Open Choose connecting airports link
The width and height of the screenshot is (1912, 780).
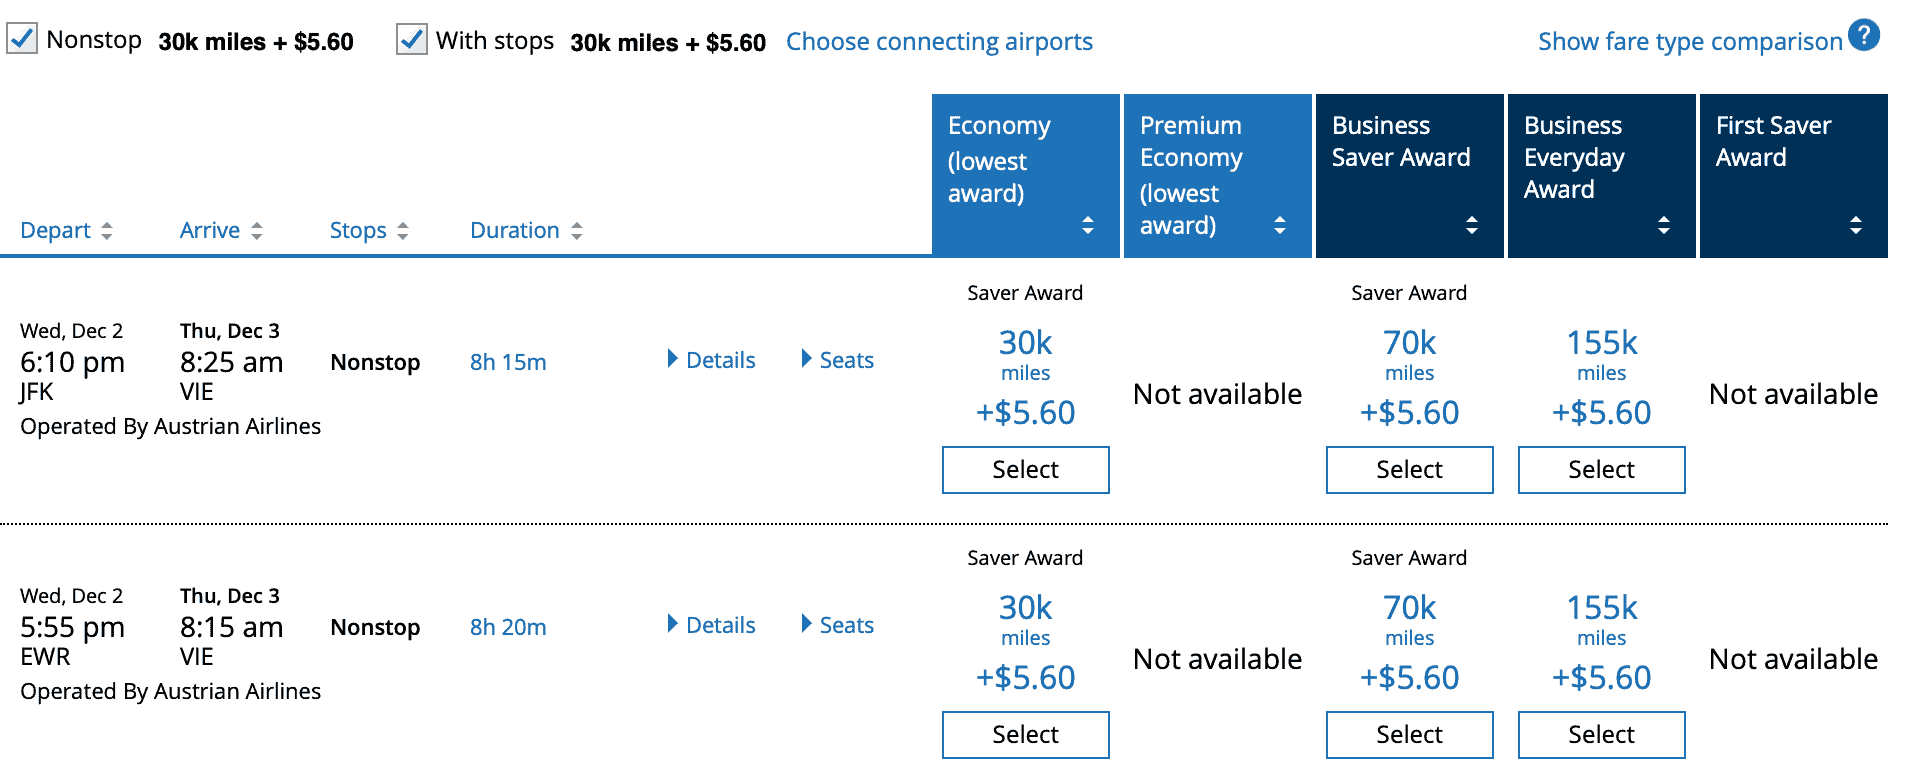click(x=939, y=42)
